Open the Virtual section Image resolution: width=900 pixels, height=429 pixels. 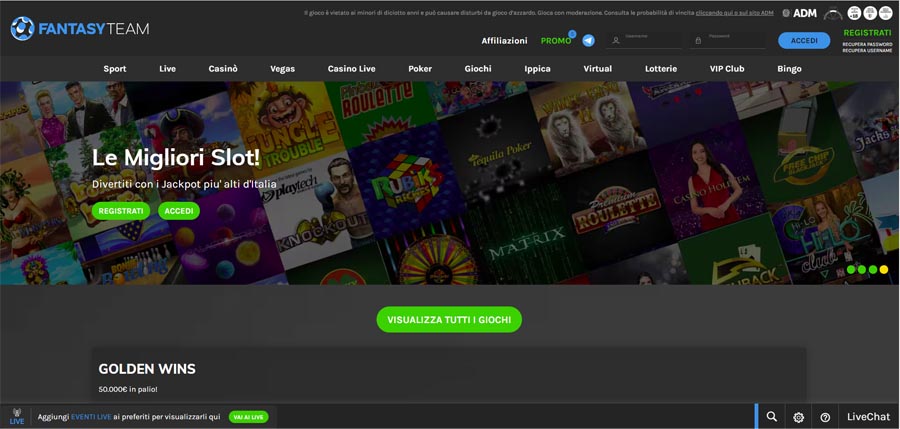pos(598,69)
